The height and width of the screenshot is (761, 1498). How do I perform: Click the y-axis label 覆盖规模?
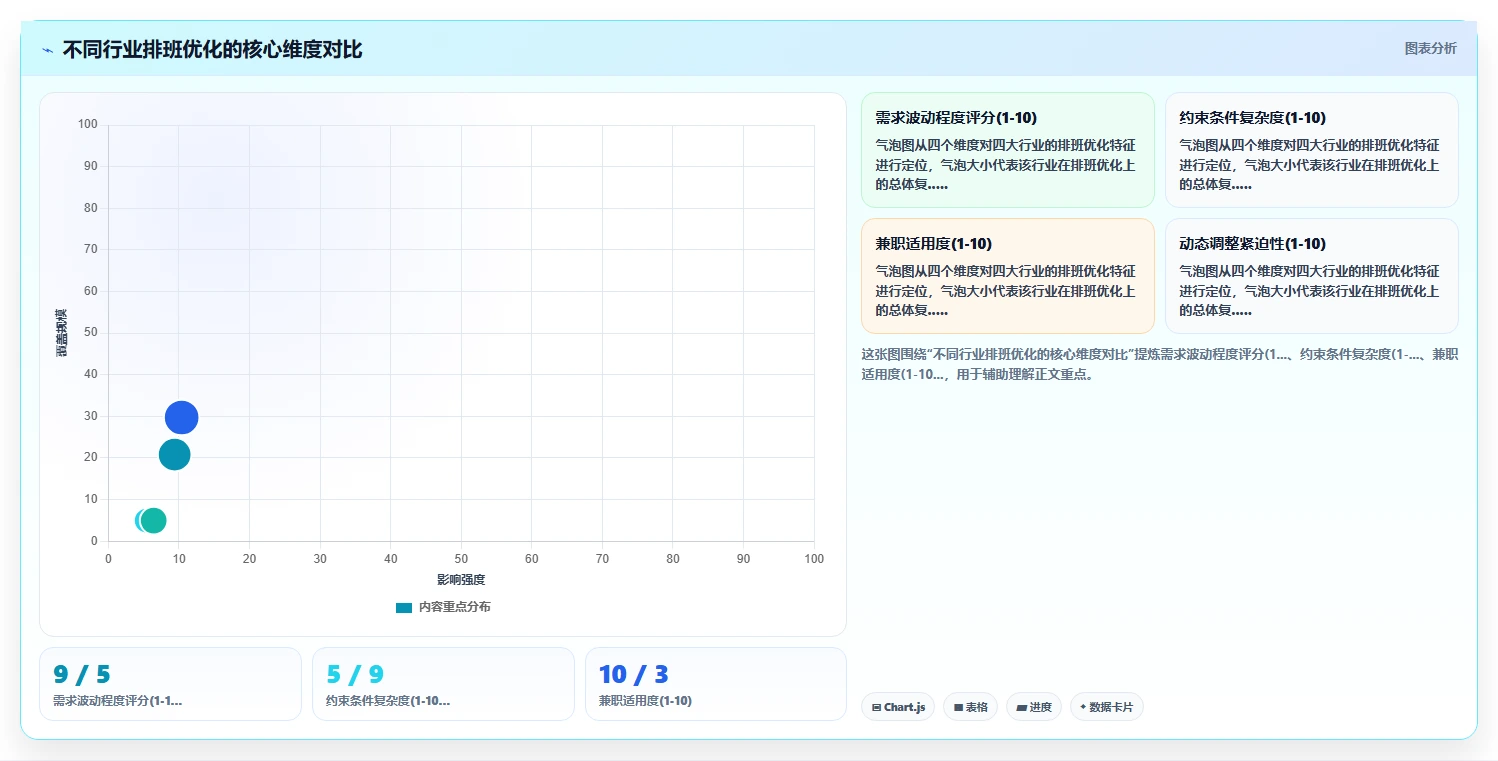coord(62,333)
